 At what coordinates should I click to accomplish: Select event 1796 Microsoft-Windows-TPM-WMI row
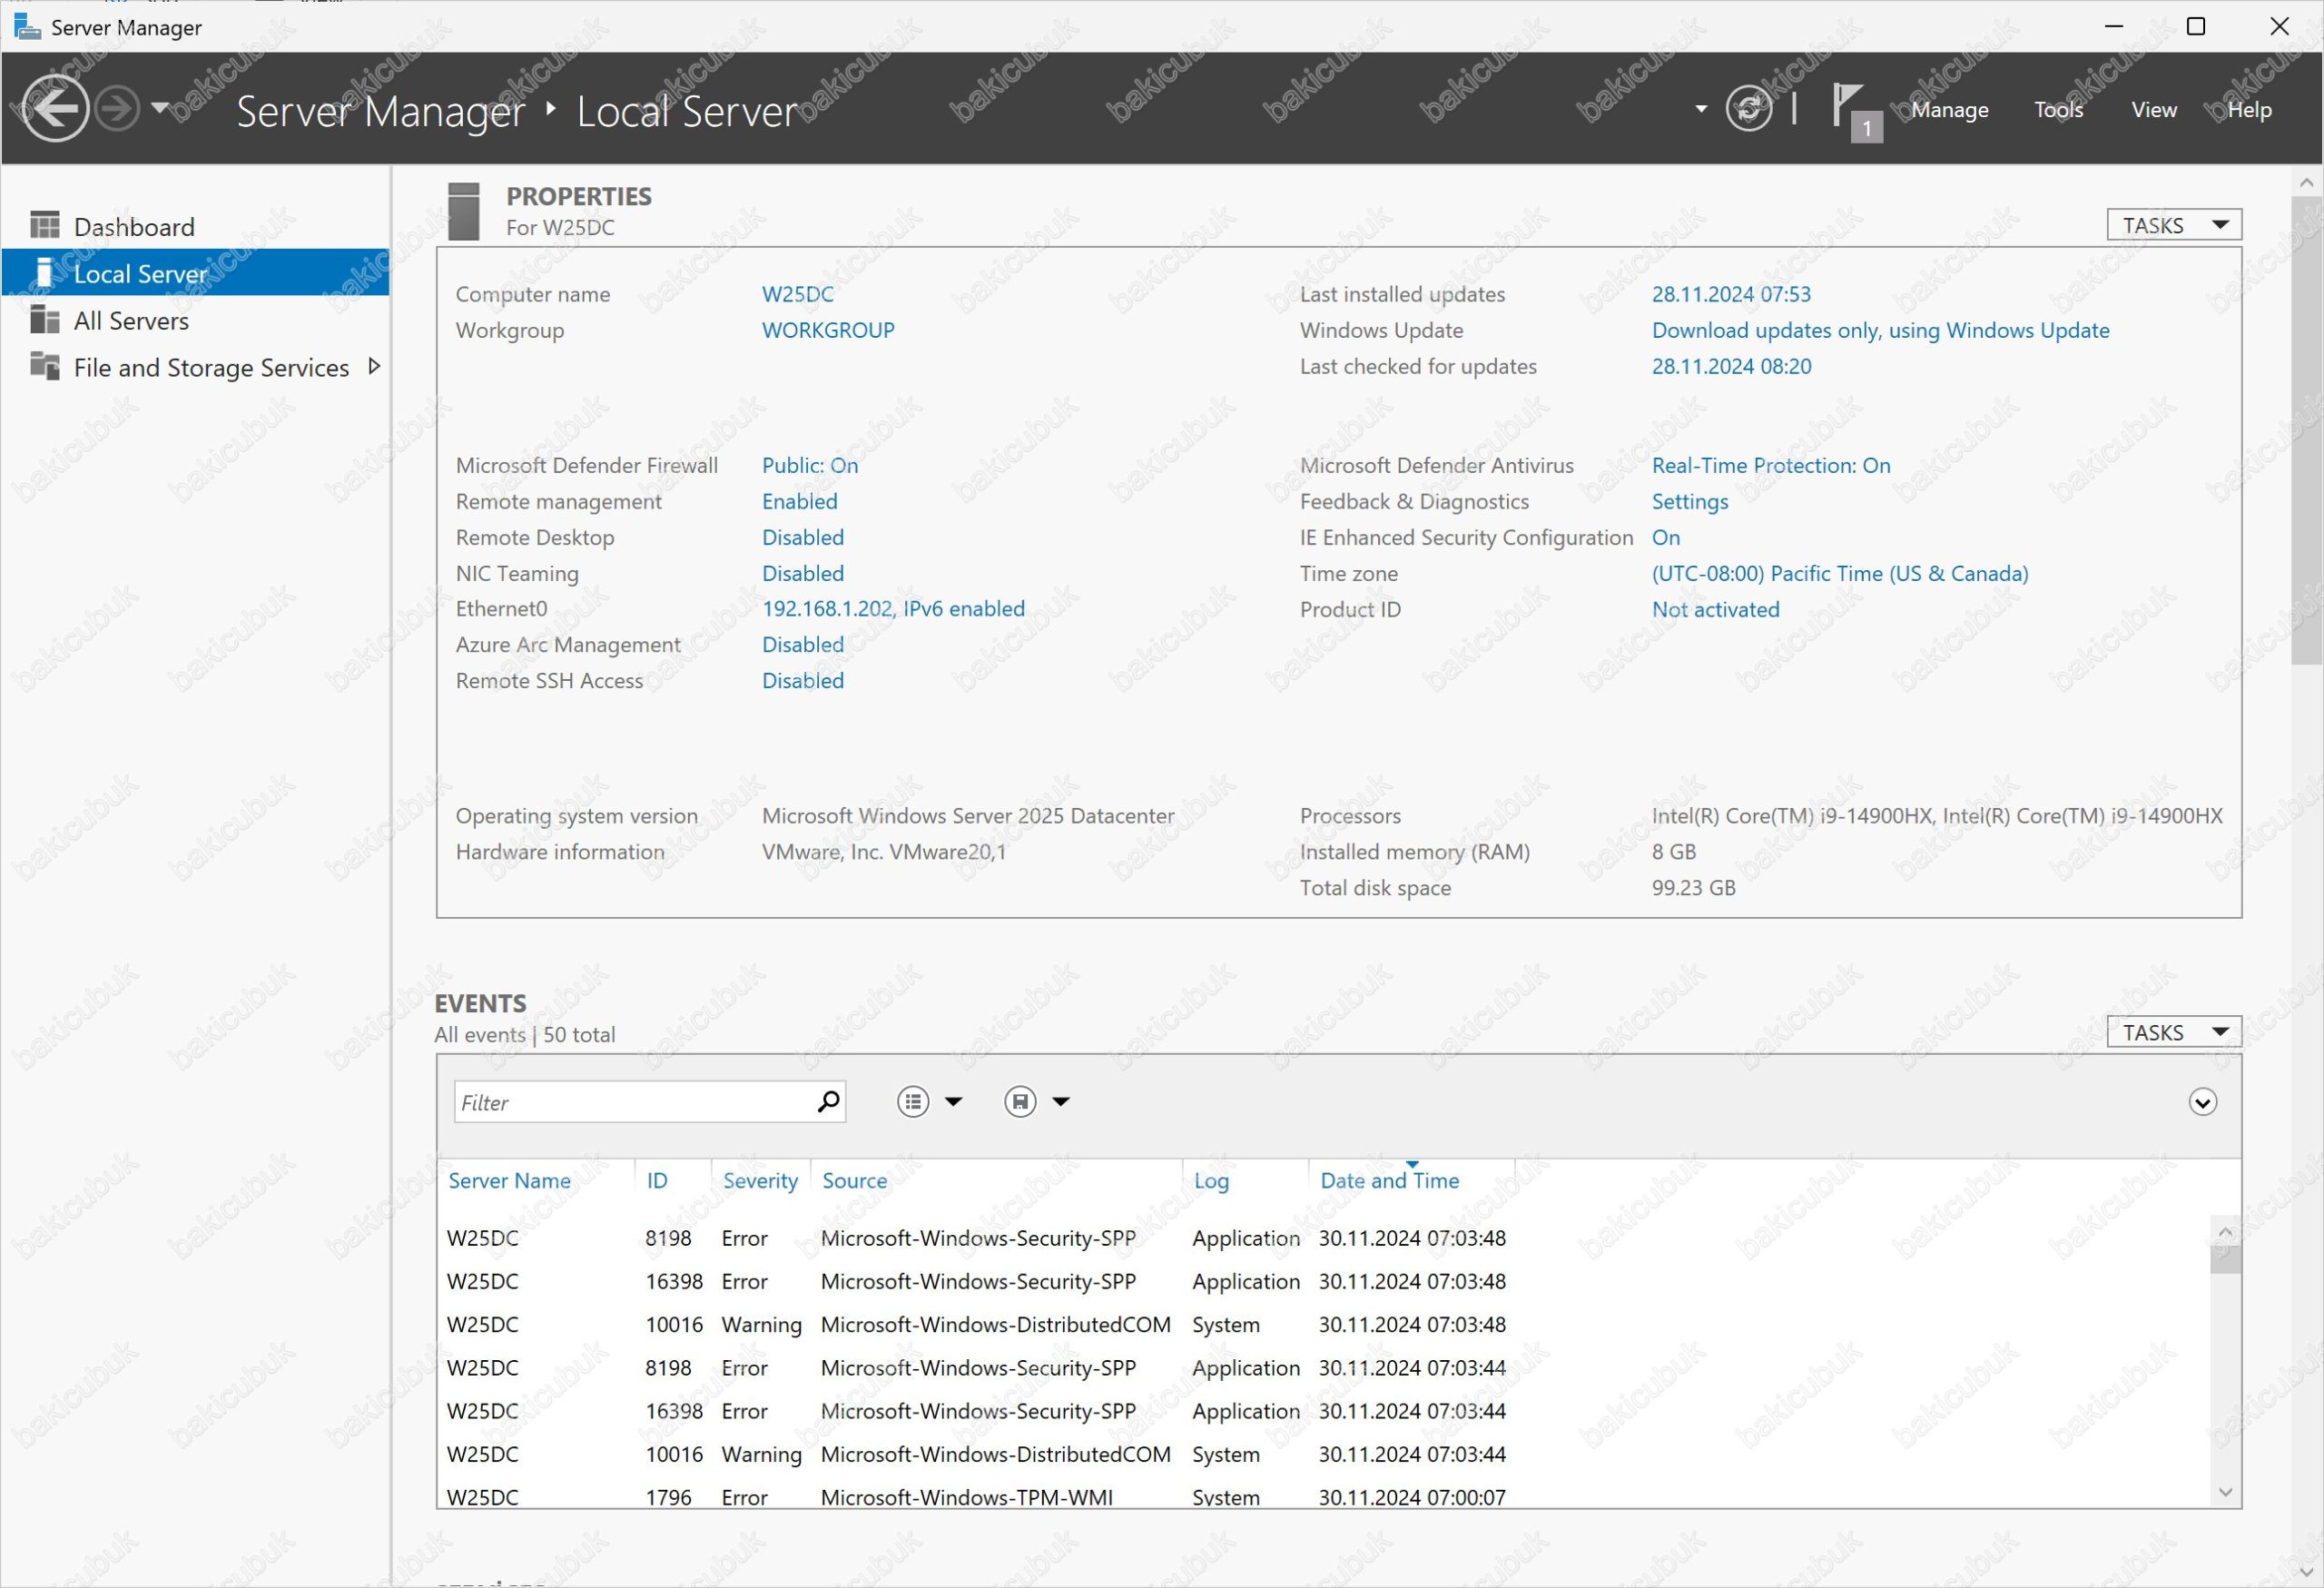1322,1496
